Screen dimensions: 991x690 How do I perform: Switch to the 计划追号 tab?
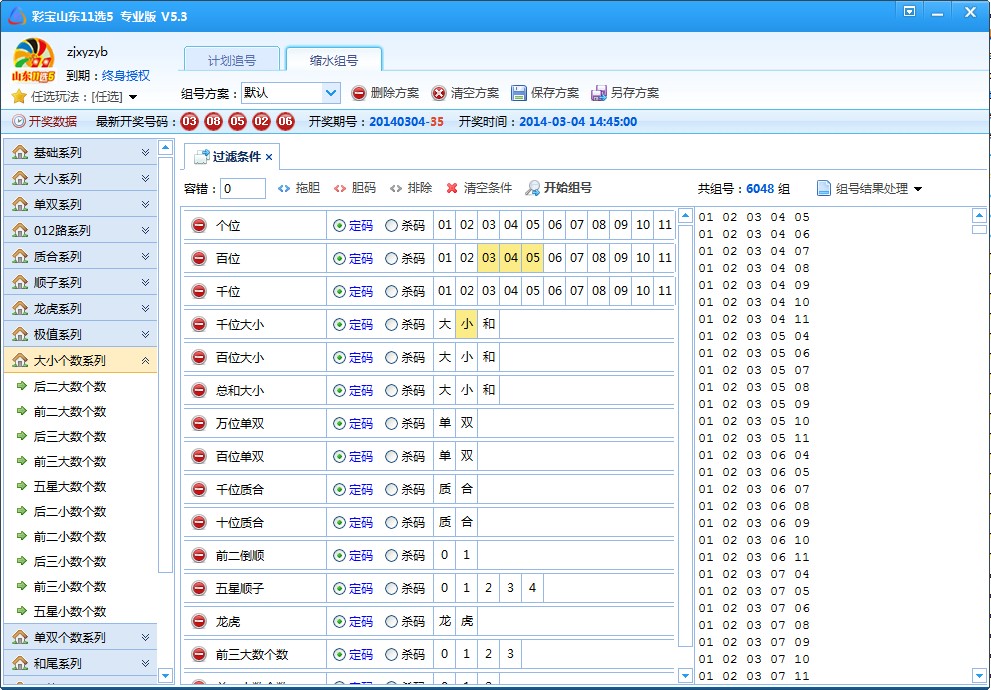click(x=232, y=60)
